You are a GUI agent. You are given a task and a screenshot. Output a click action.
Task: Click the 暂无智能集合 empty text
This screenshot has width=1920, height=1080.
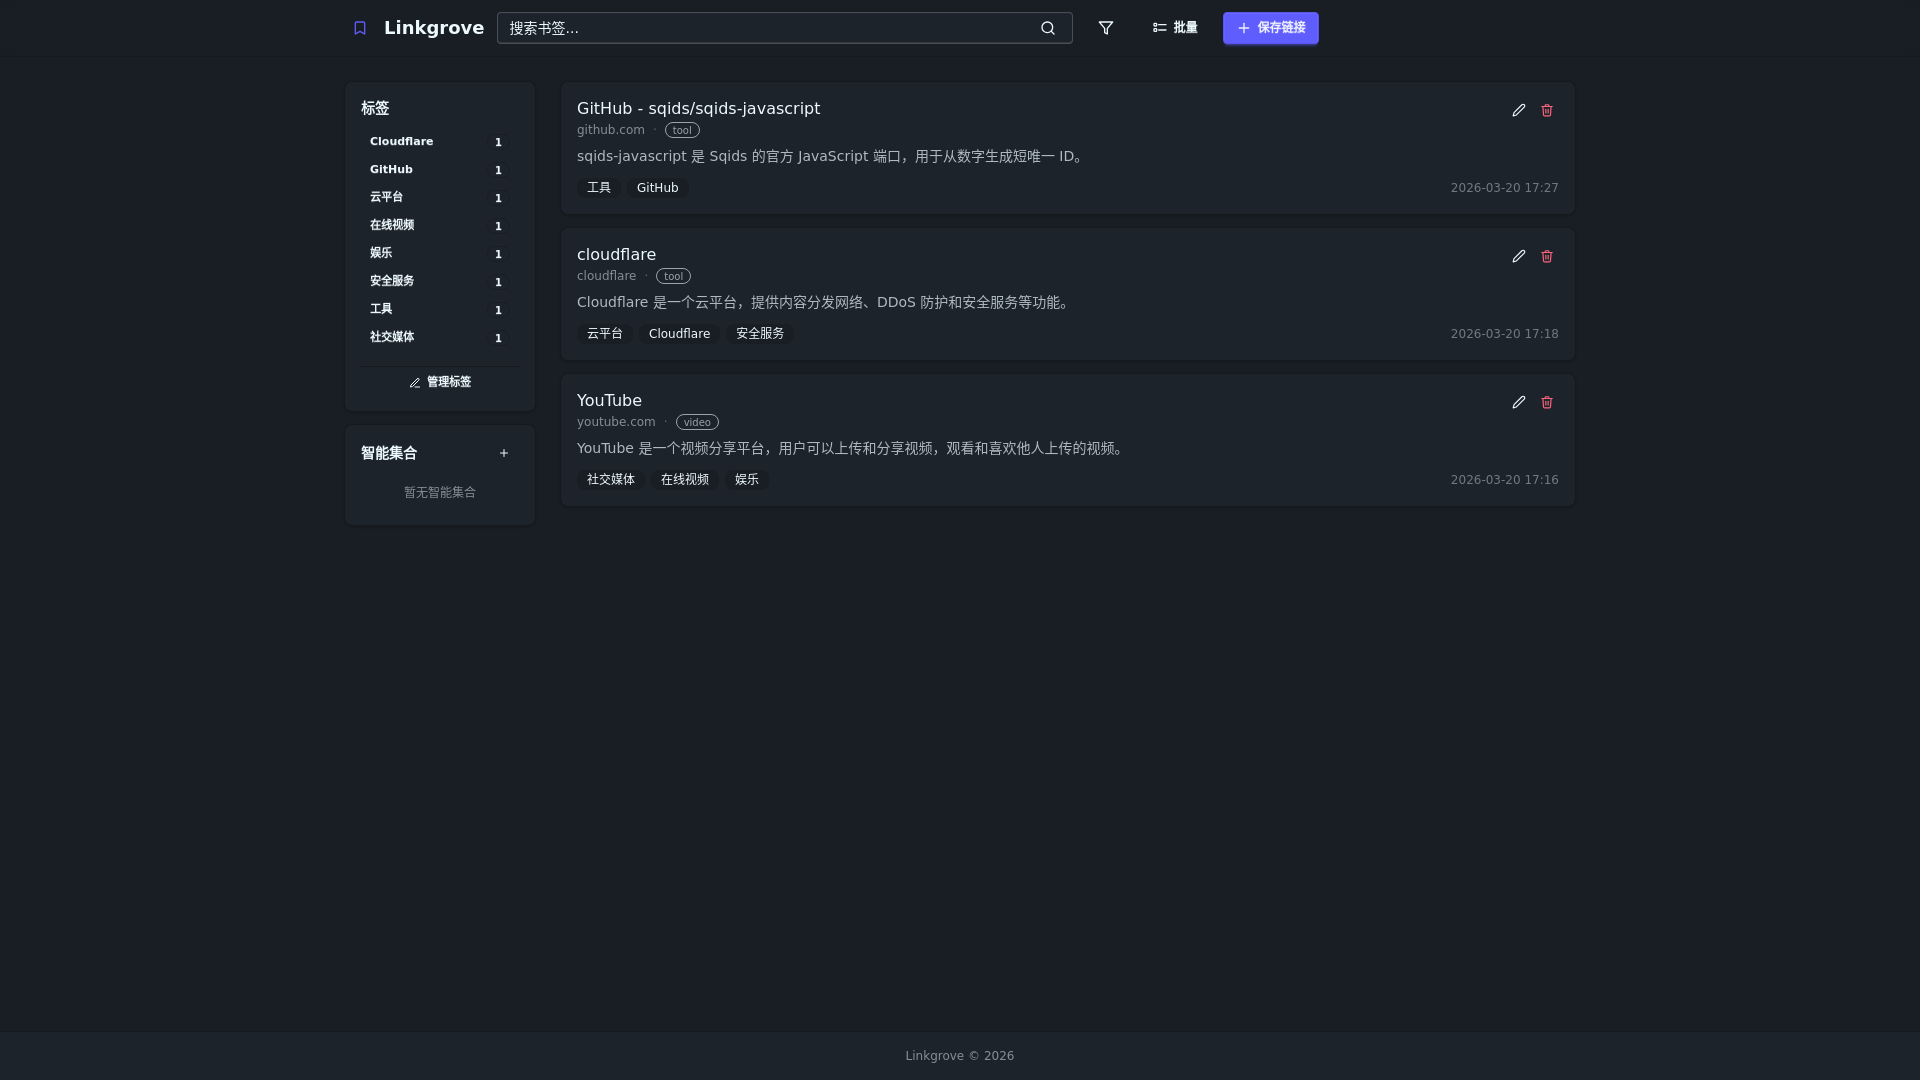tap(440, 493)
